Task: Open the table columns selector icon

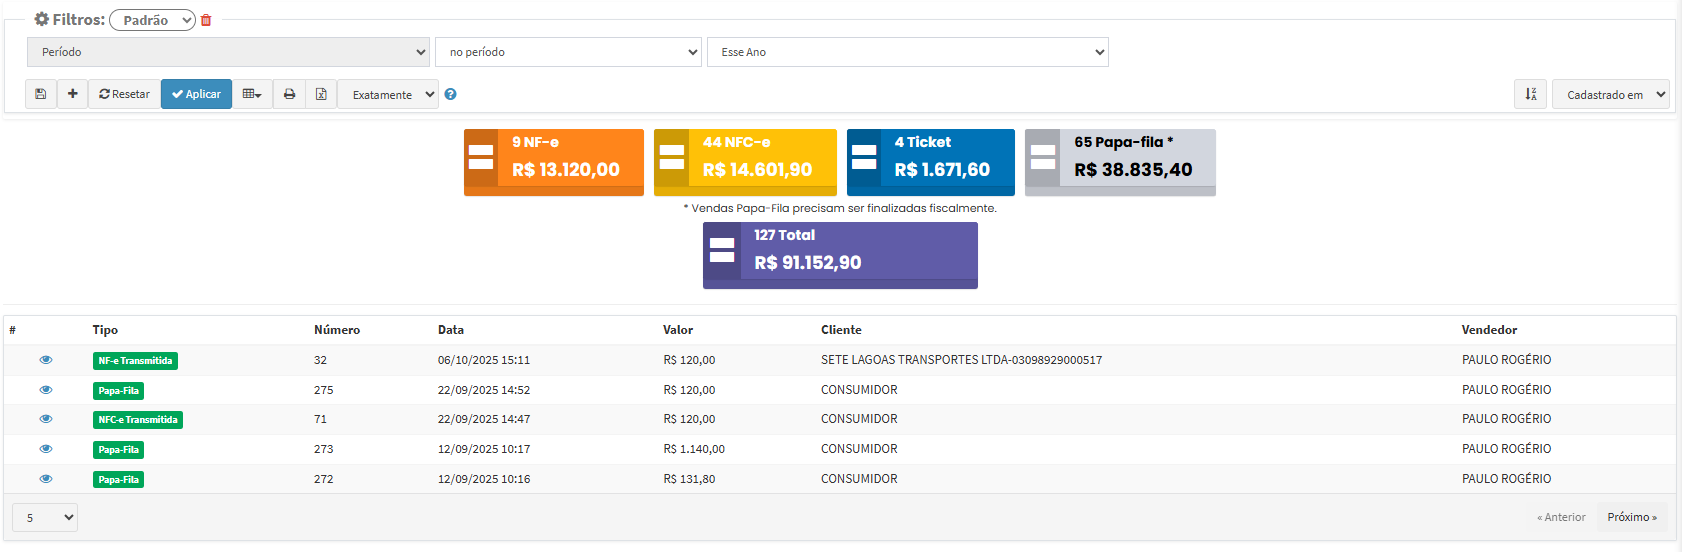Action: pyautogui.click(x=252, y=94)
